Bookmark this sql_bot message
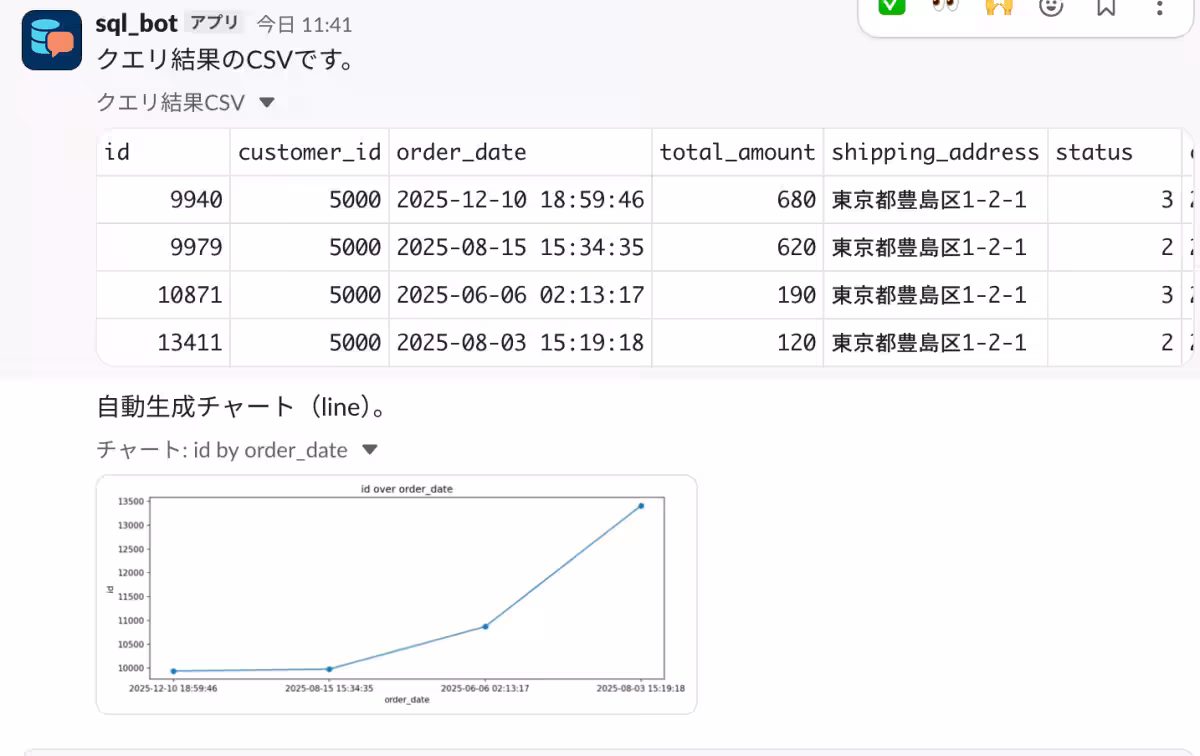The image size is (1200, 756). 1105,7
